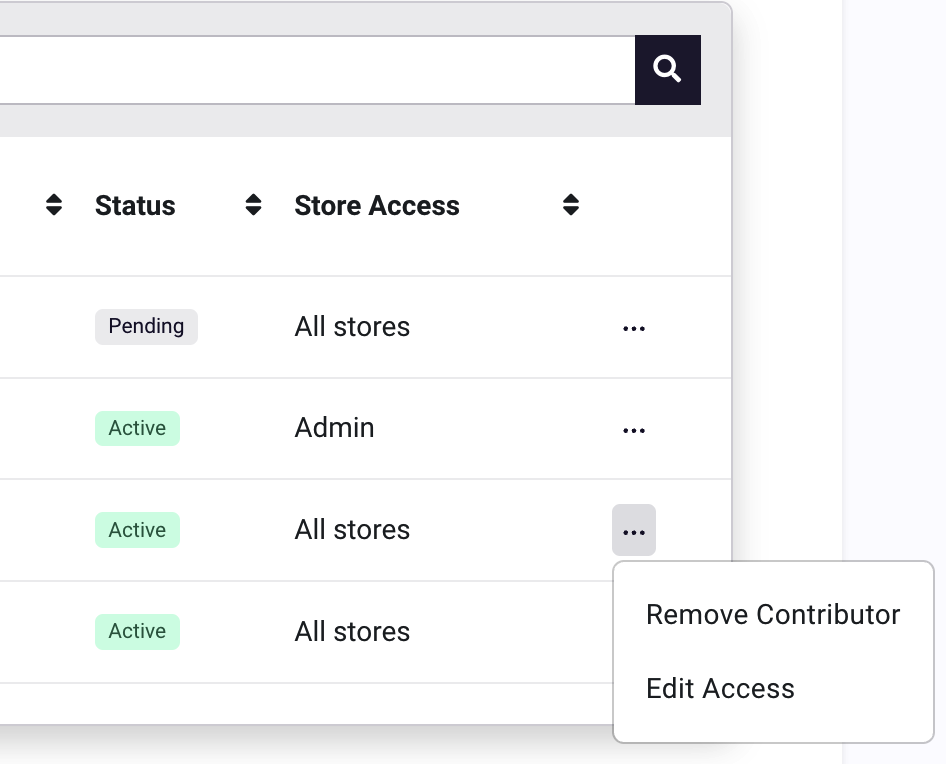Choose Edit Access menu entry

click(x=720, y=688)
